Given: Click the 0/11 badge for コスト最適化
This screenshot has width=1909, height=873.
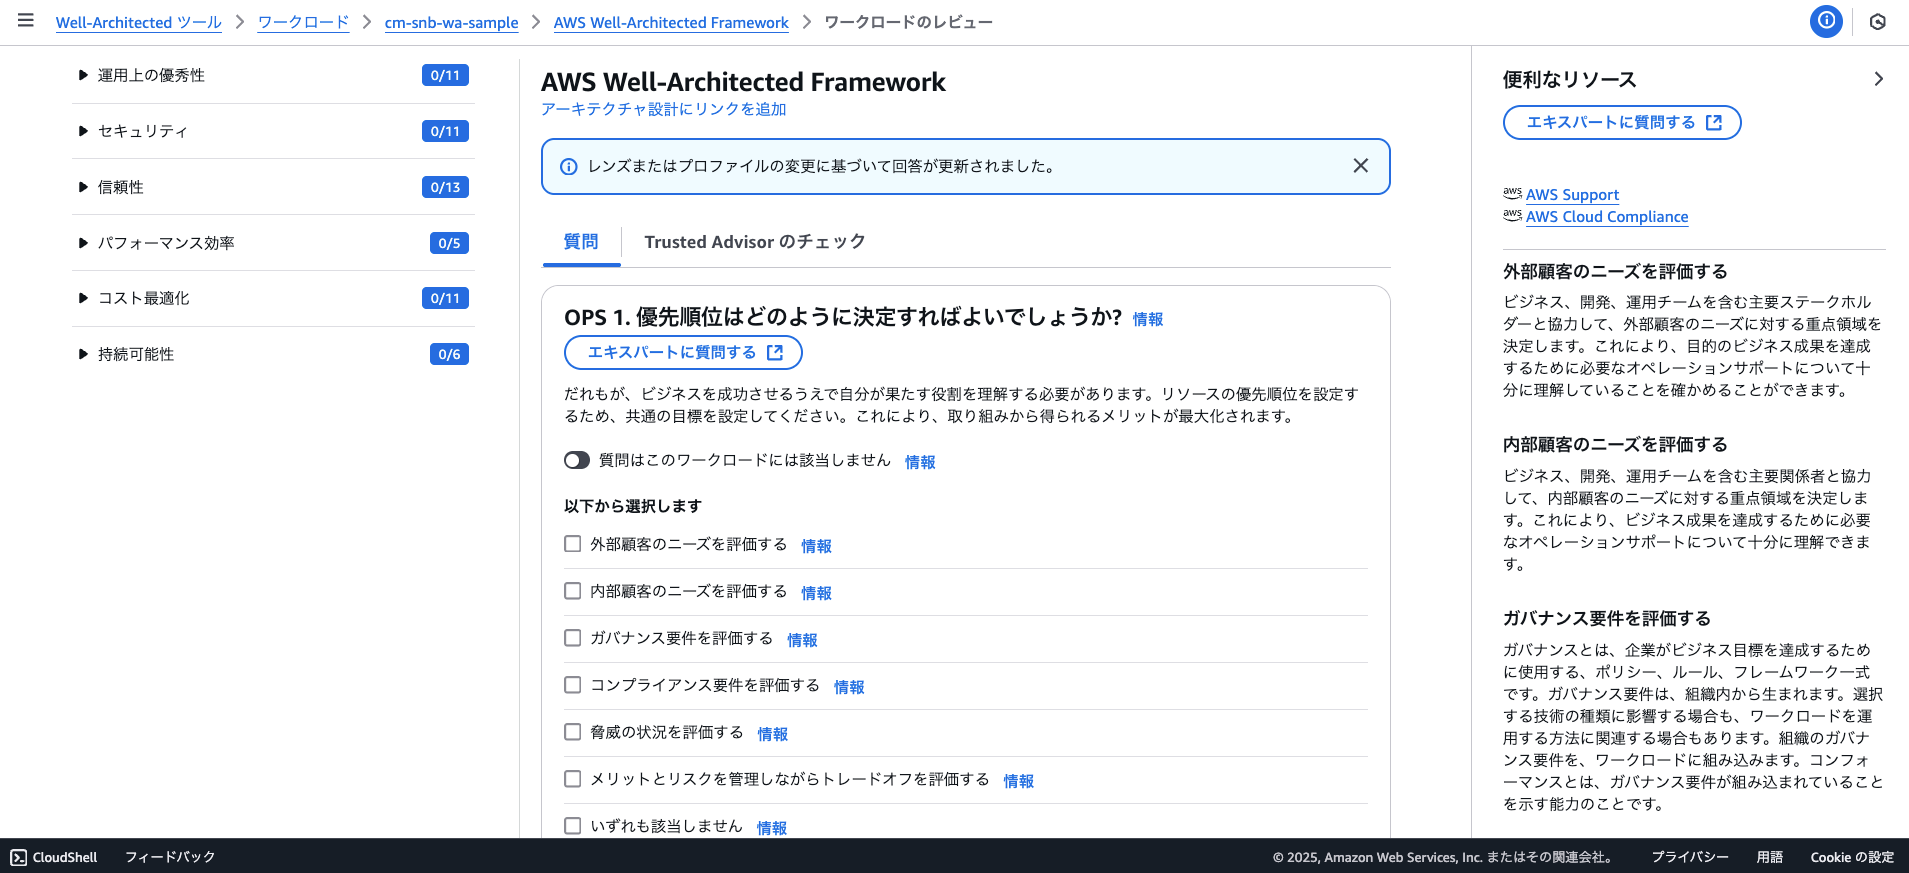Looking at the screenshot, I should click(x=445, y=298).
